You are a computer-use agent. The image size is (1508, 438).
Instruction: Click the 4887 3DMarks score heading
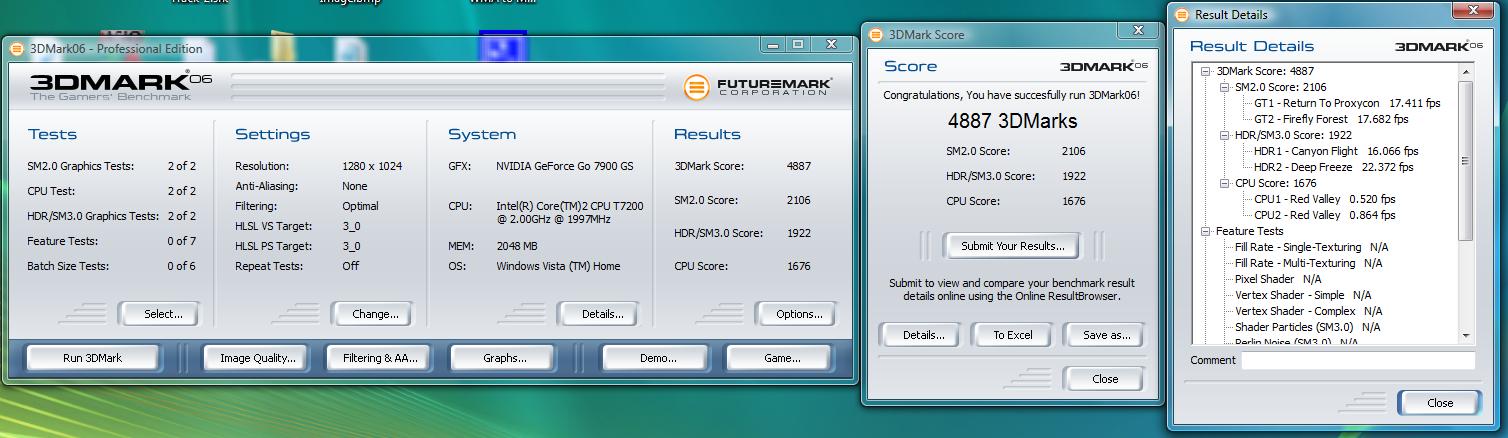(1012, 121)
